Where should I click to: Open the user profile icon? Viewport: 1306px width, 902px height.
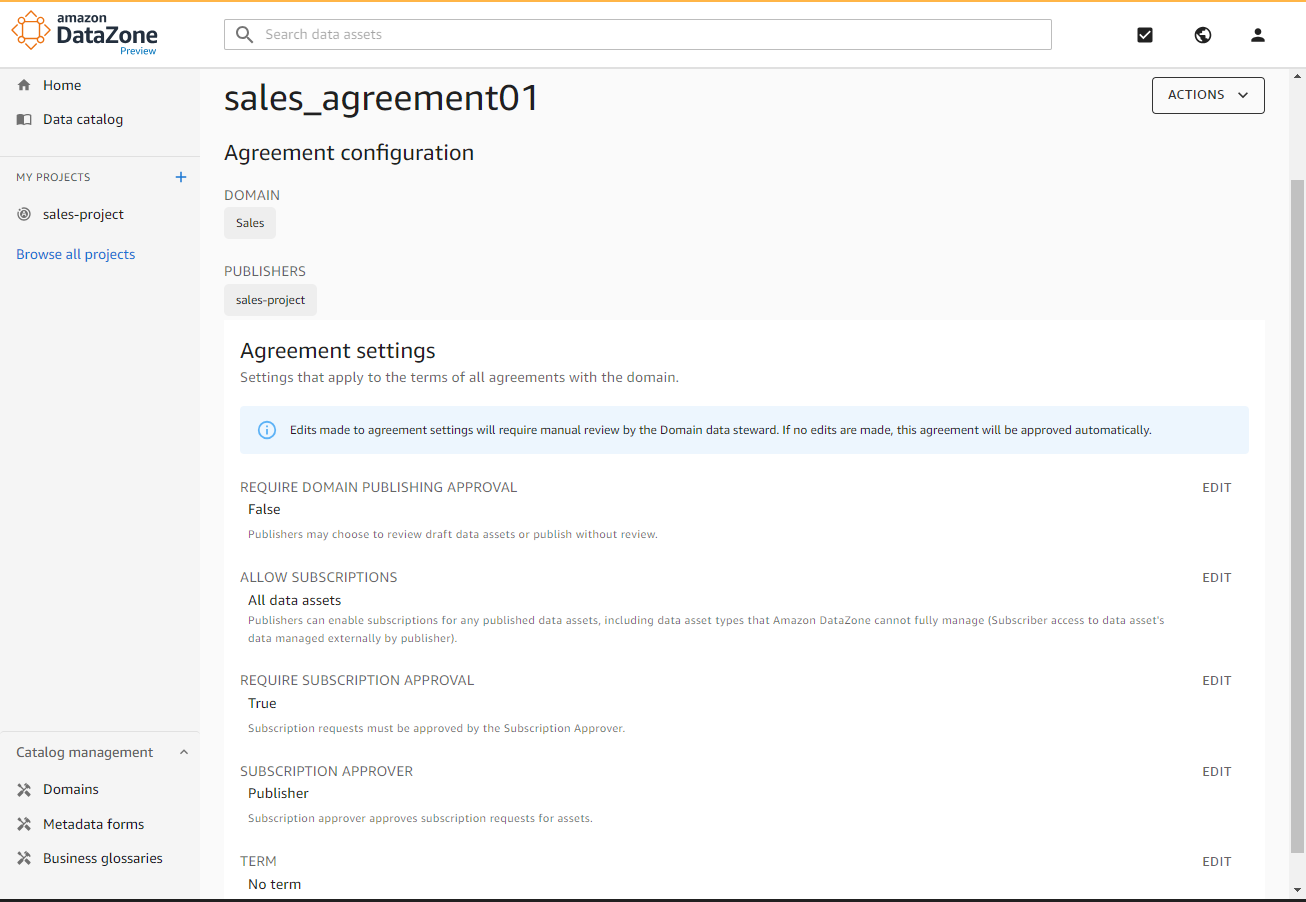(x=1258, y=35)
